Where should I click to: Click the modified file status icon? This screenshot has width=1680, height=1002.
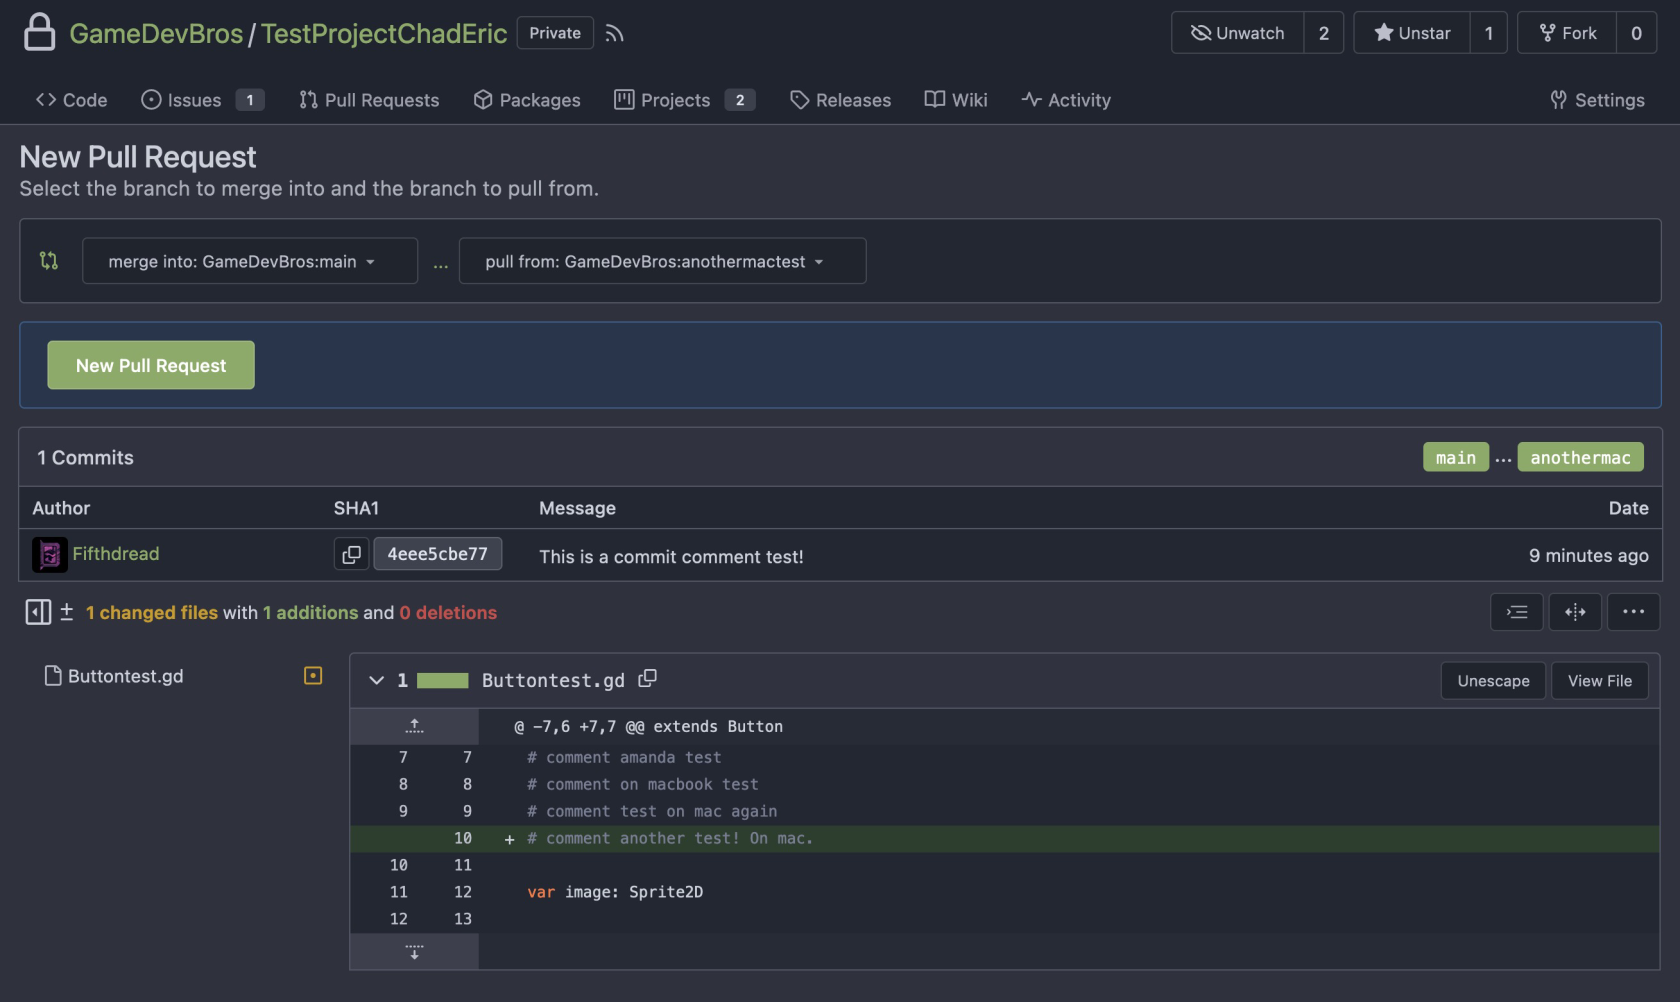pyautogui.click(x=313, y=676)
